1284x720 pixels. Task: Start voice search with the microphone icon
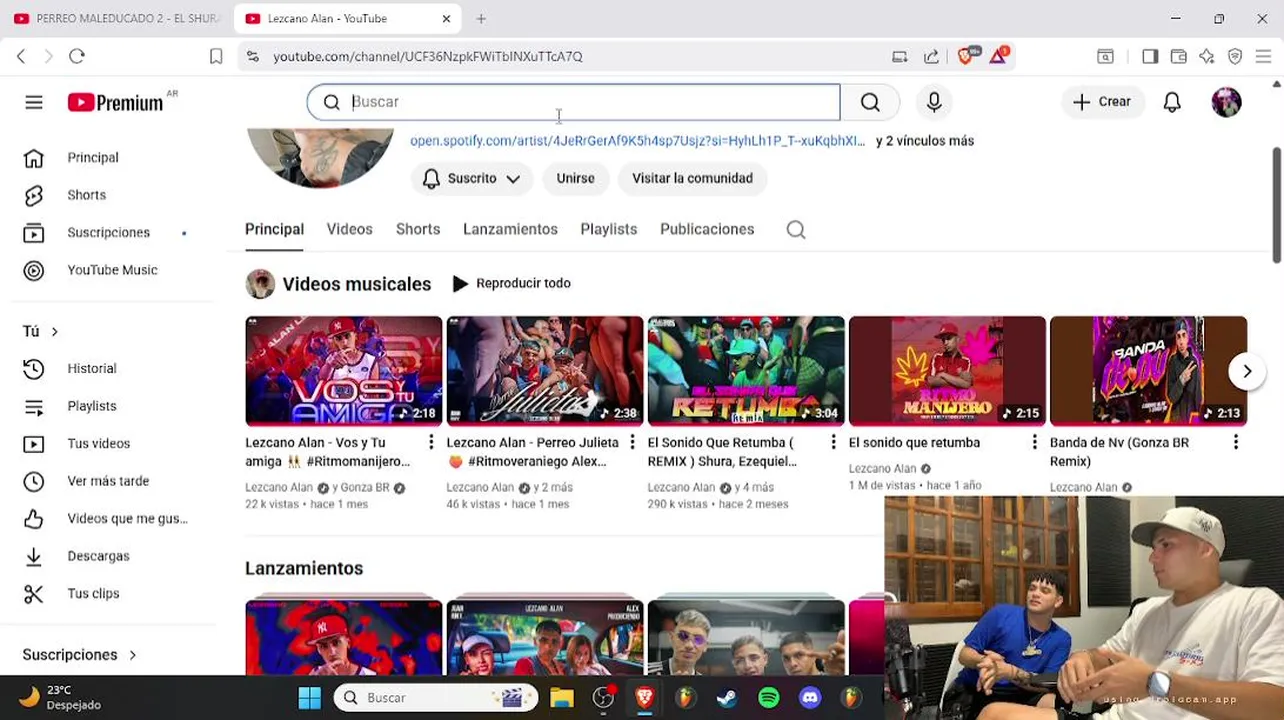[x=934, y=102]
